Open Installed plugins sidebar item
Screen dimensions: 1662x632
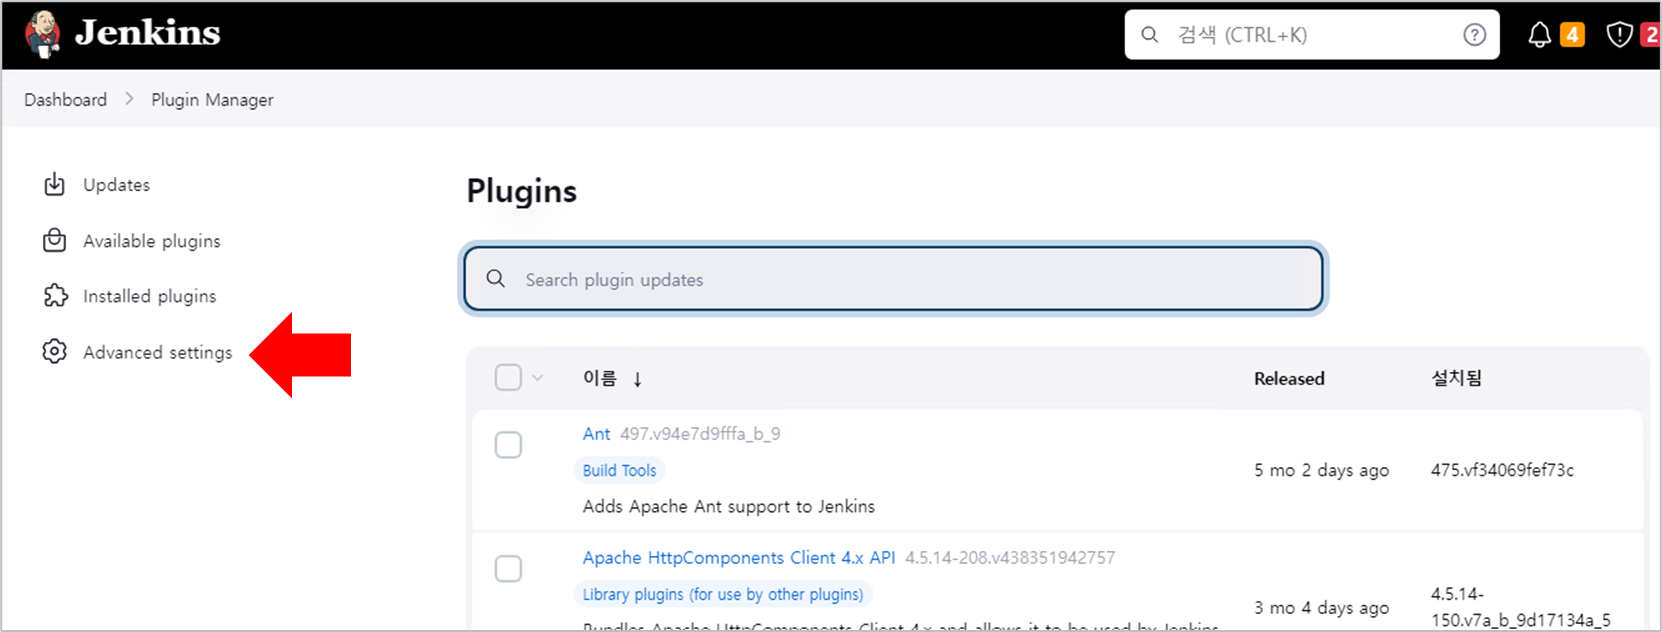[x=150, y=296]
